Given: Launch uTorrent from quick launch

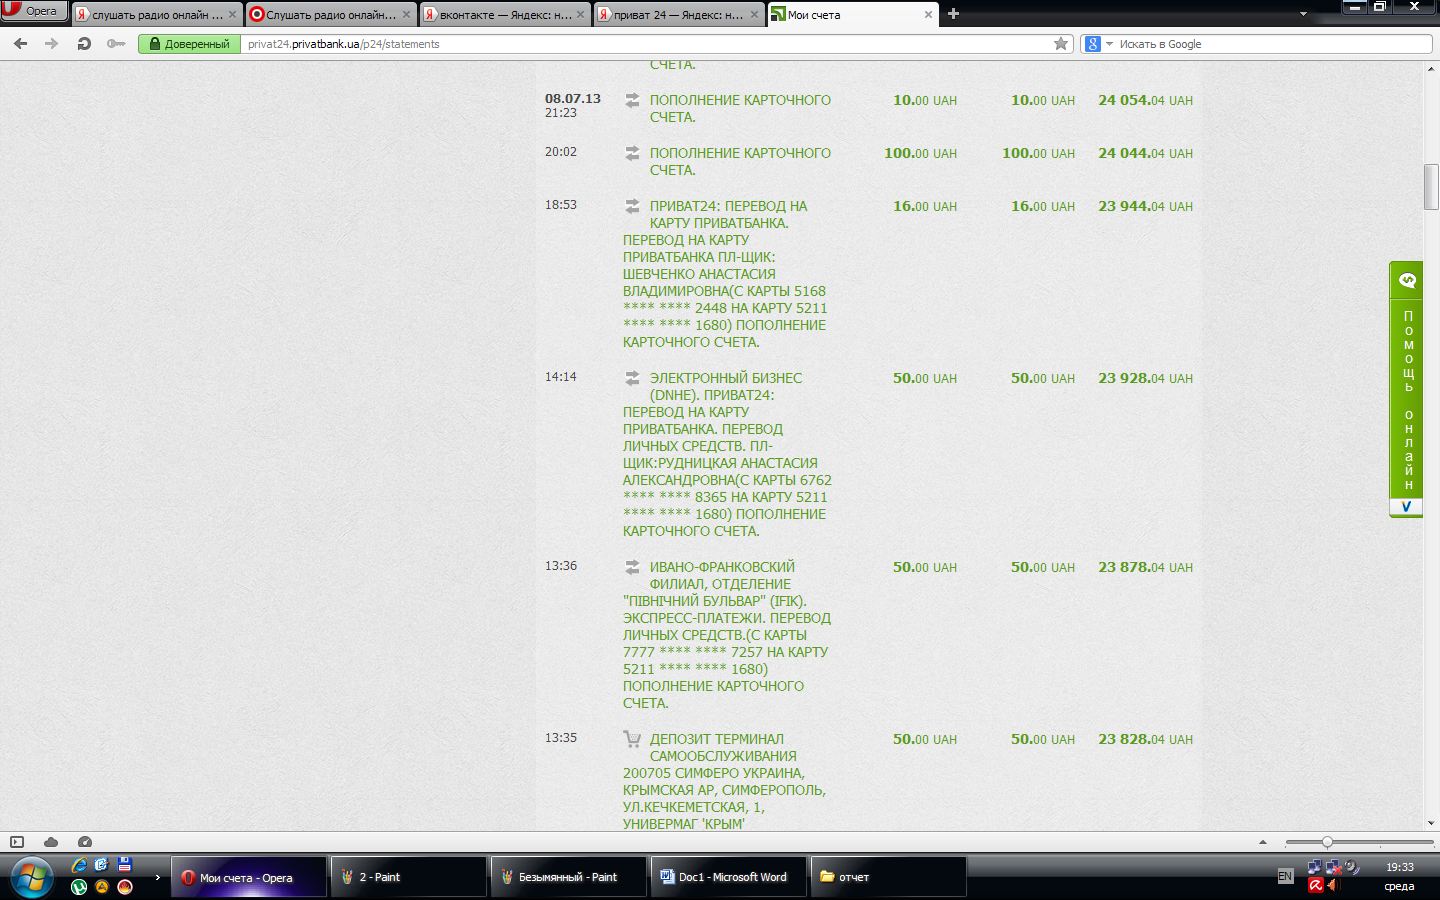Looking at the screenshot, I should pos(79,887).
